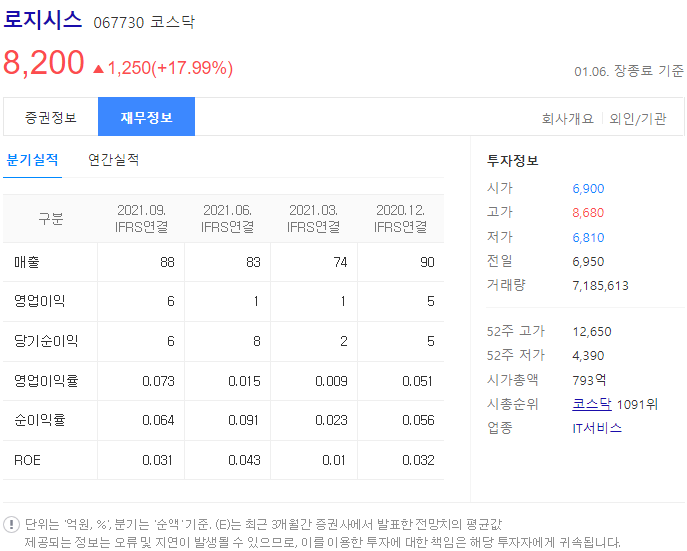Image resolution: width=687 pixels, height=551 pixels.
Task: Click the ROE row label
Action: click(x=27, y=460)
